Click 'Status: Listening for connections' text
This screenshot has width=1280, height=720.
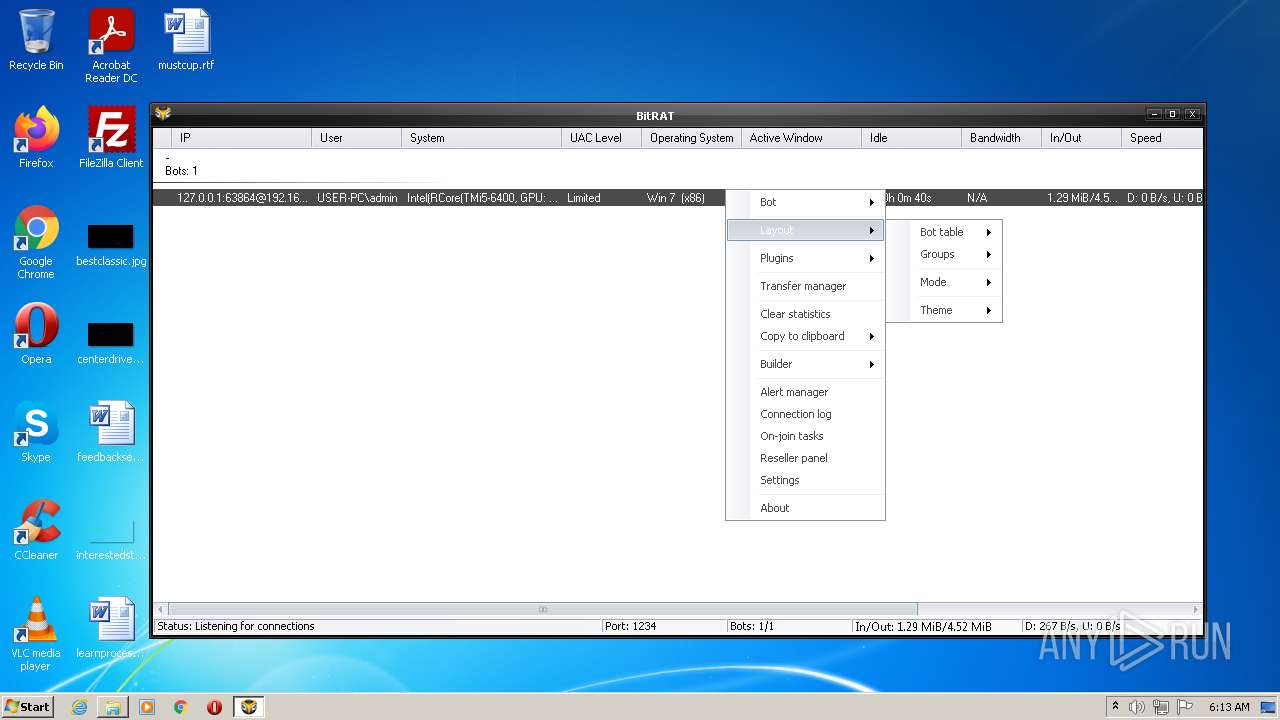[236, 626]
